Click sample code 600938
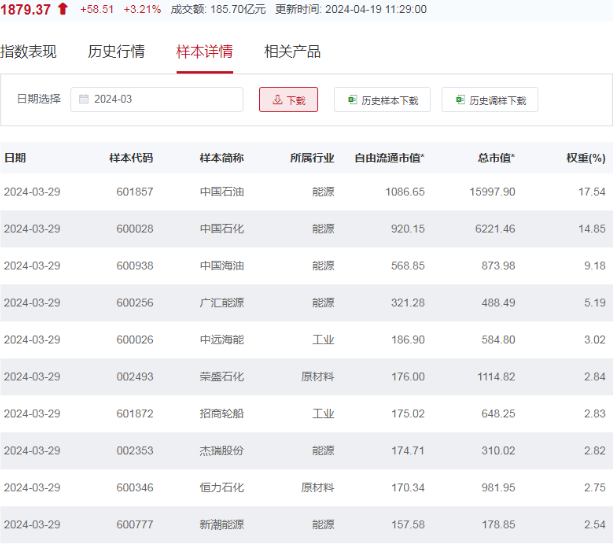Viewport: 616px width, 544px height. tap(135, 266)
